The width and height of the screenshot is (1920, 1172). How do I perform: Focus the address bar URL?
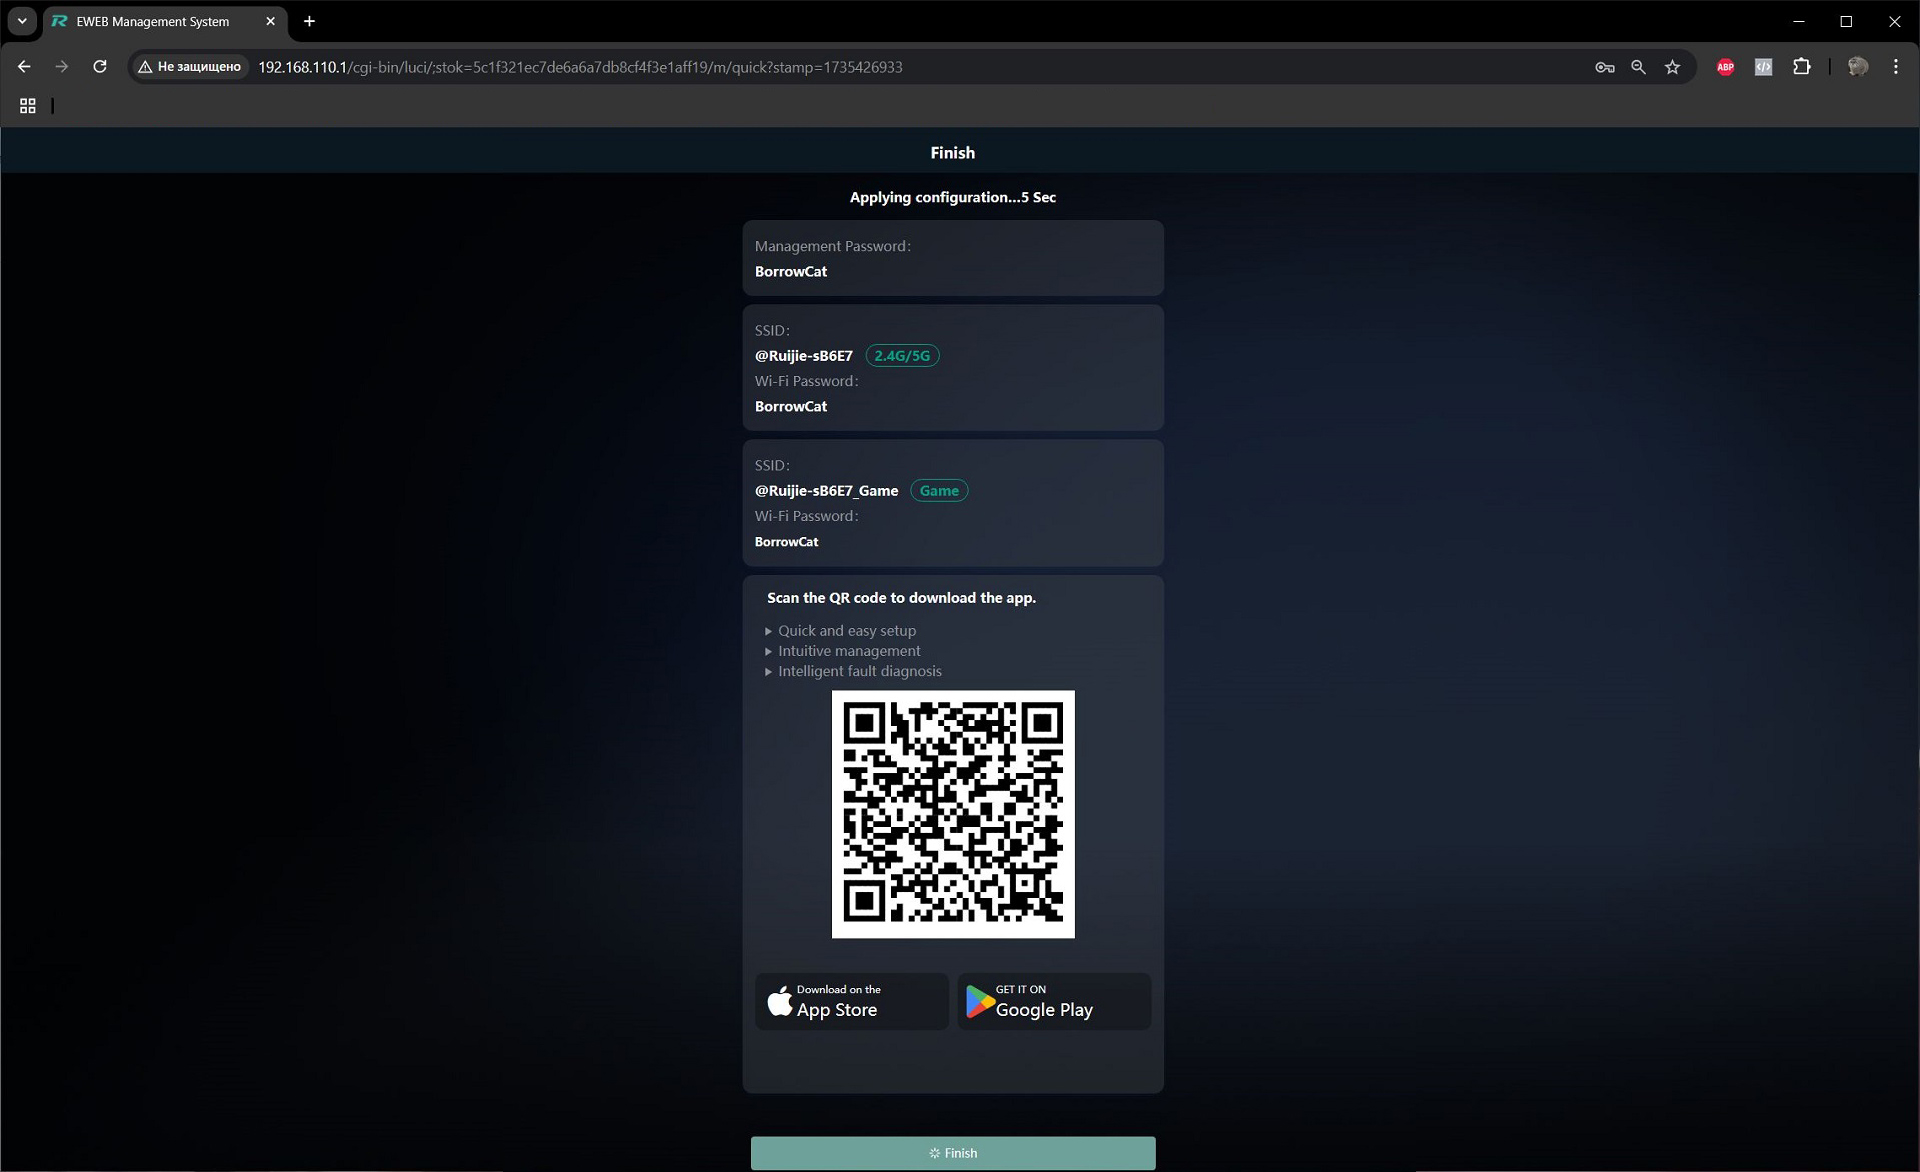580,67
